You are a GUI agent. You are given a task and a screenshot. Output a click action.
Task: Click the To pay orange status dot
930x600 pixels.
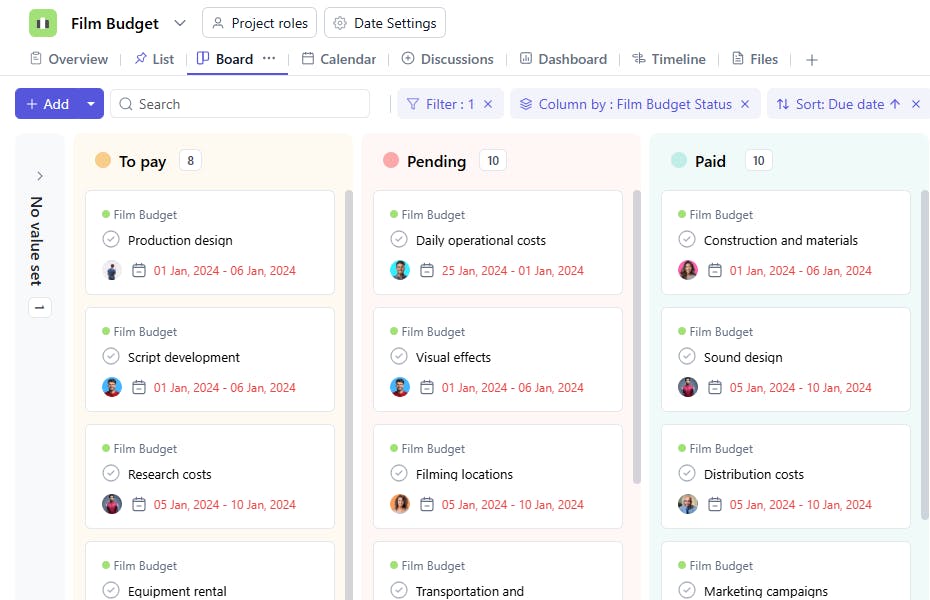tap(103, 160)
